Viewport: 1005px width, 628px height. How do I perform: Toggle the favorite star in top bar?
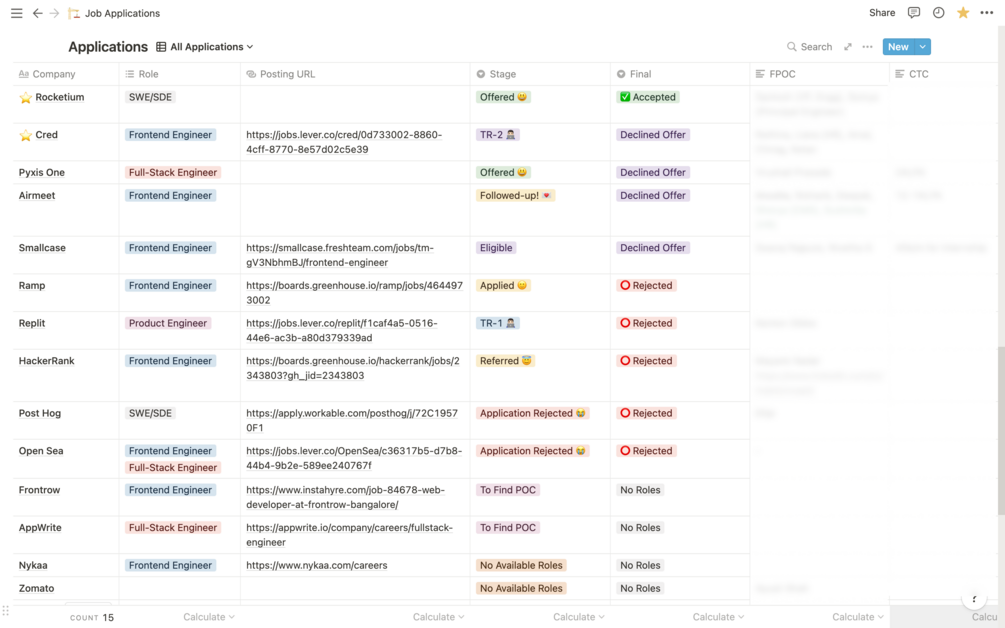963,13
